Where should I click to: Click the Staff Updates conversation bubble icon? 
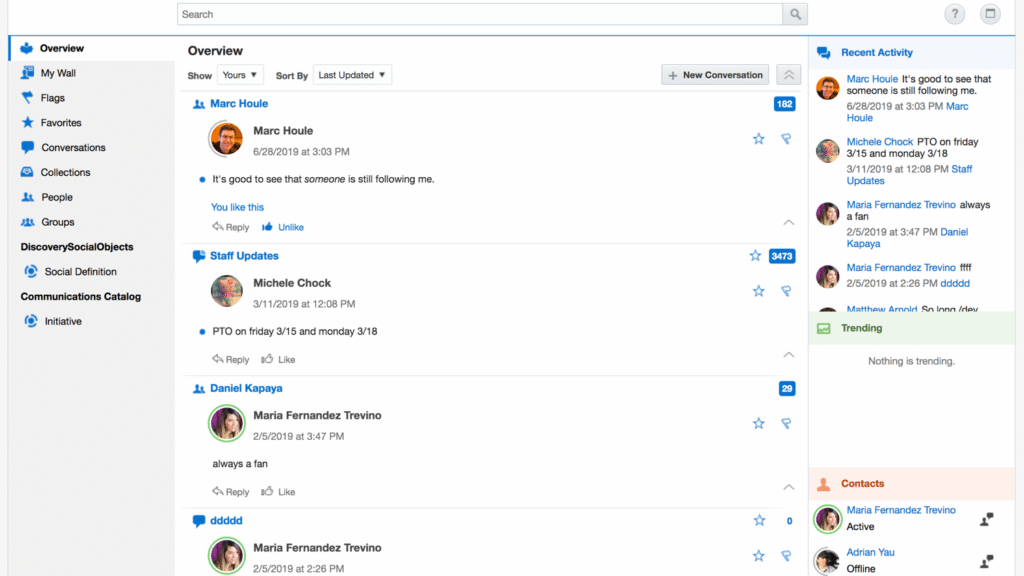click(199, 256)
